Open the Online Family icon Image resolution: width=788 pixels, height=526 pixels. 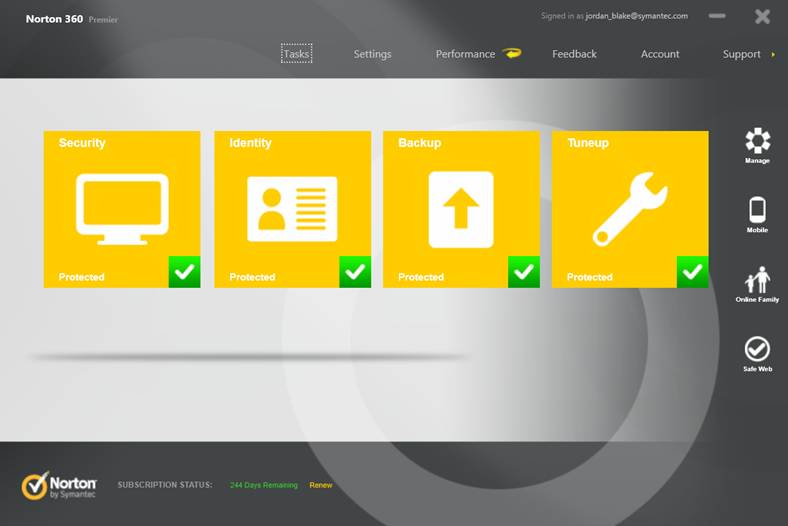pyautogui.click(x=757, y=280)
